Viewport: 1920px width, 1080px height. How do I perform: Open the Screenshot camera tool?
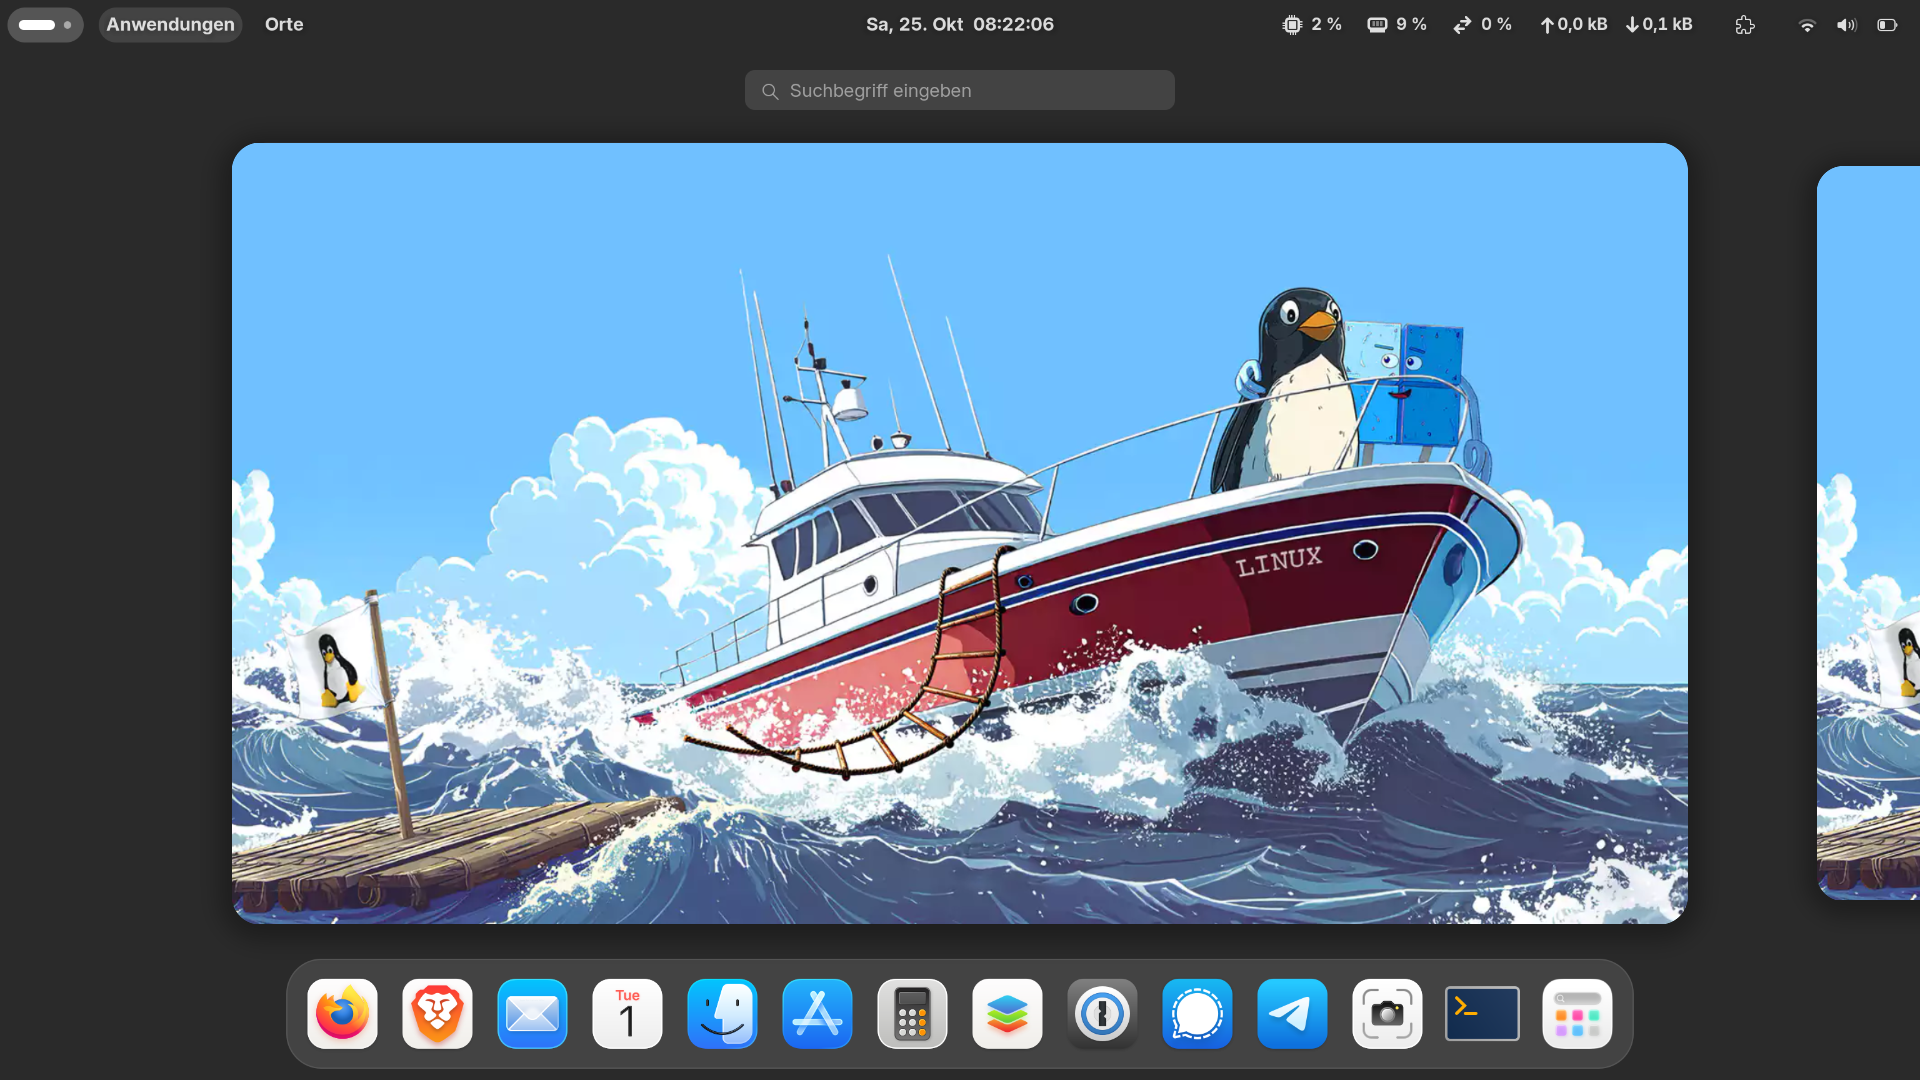pyautogui.click(x=1387, y=1014)
